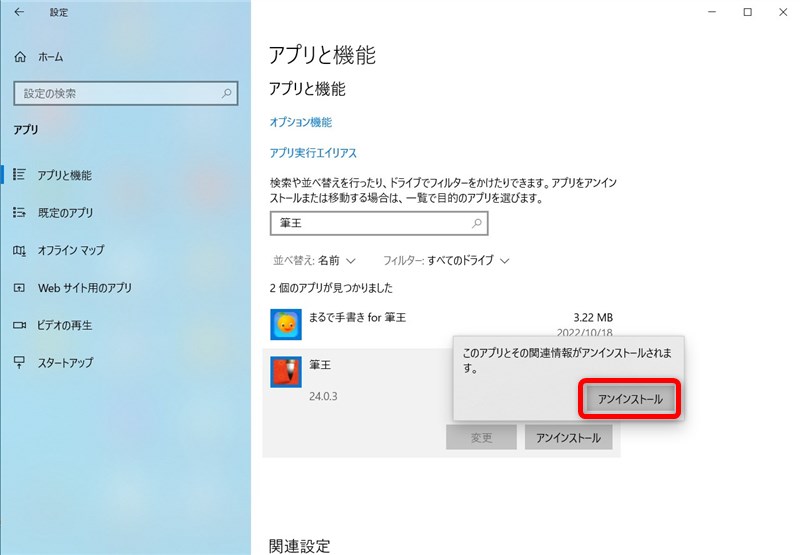Click the monitor icon beside スタートアップ

19,363
